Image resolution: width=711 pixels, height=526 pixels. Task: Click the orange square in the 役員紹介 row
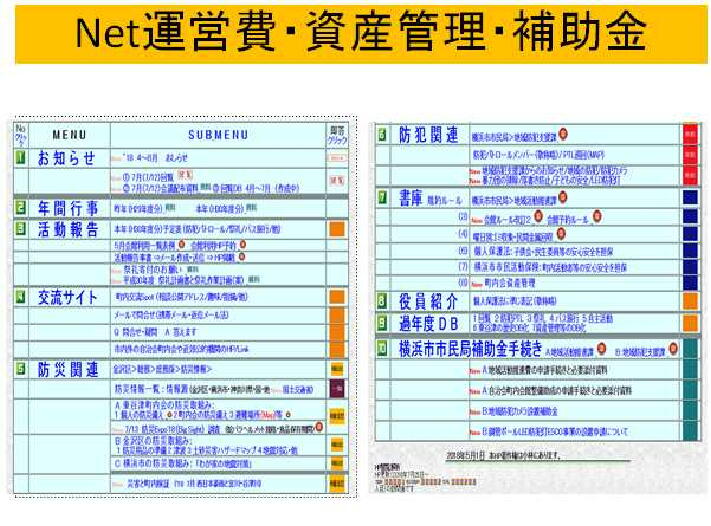coord(689,300)
